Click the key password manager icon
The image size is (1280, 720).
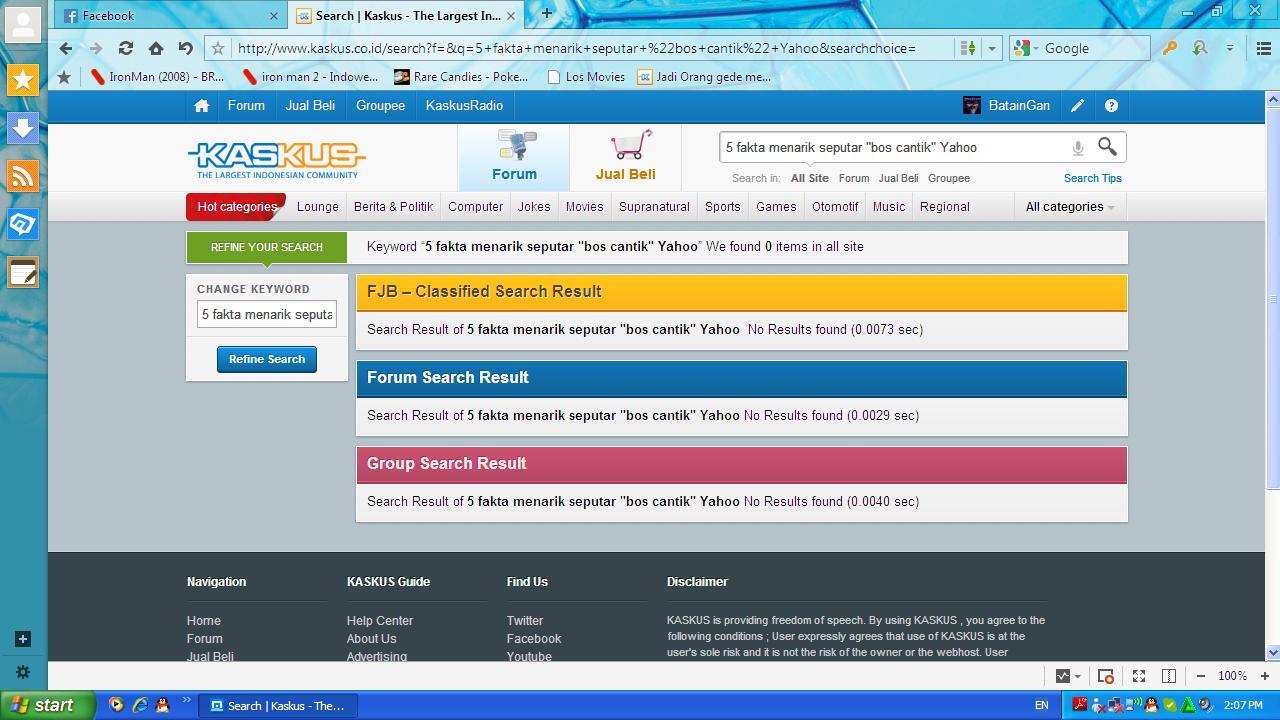pos(1169,48)
